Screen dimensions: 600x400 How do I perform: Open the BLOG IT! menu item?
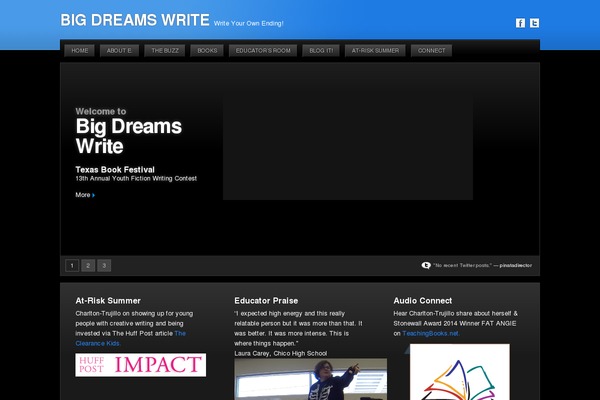click(321, 51)
